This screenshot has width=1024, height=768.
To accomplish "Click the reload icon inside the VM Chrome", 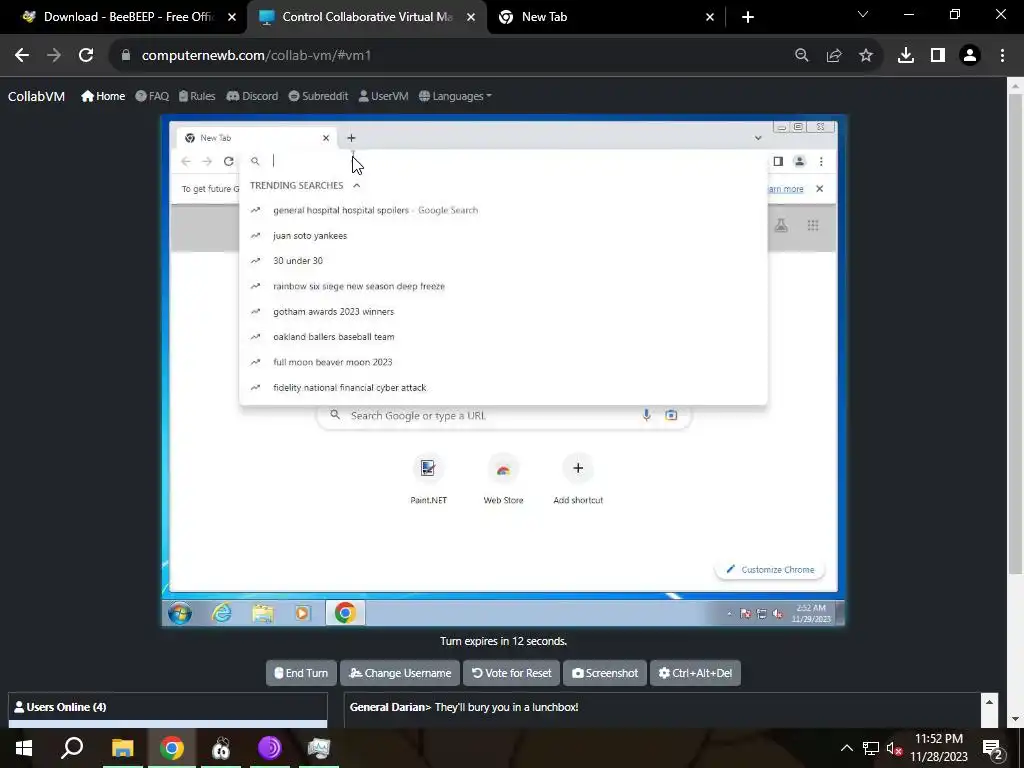I will point(229,161).
